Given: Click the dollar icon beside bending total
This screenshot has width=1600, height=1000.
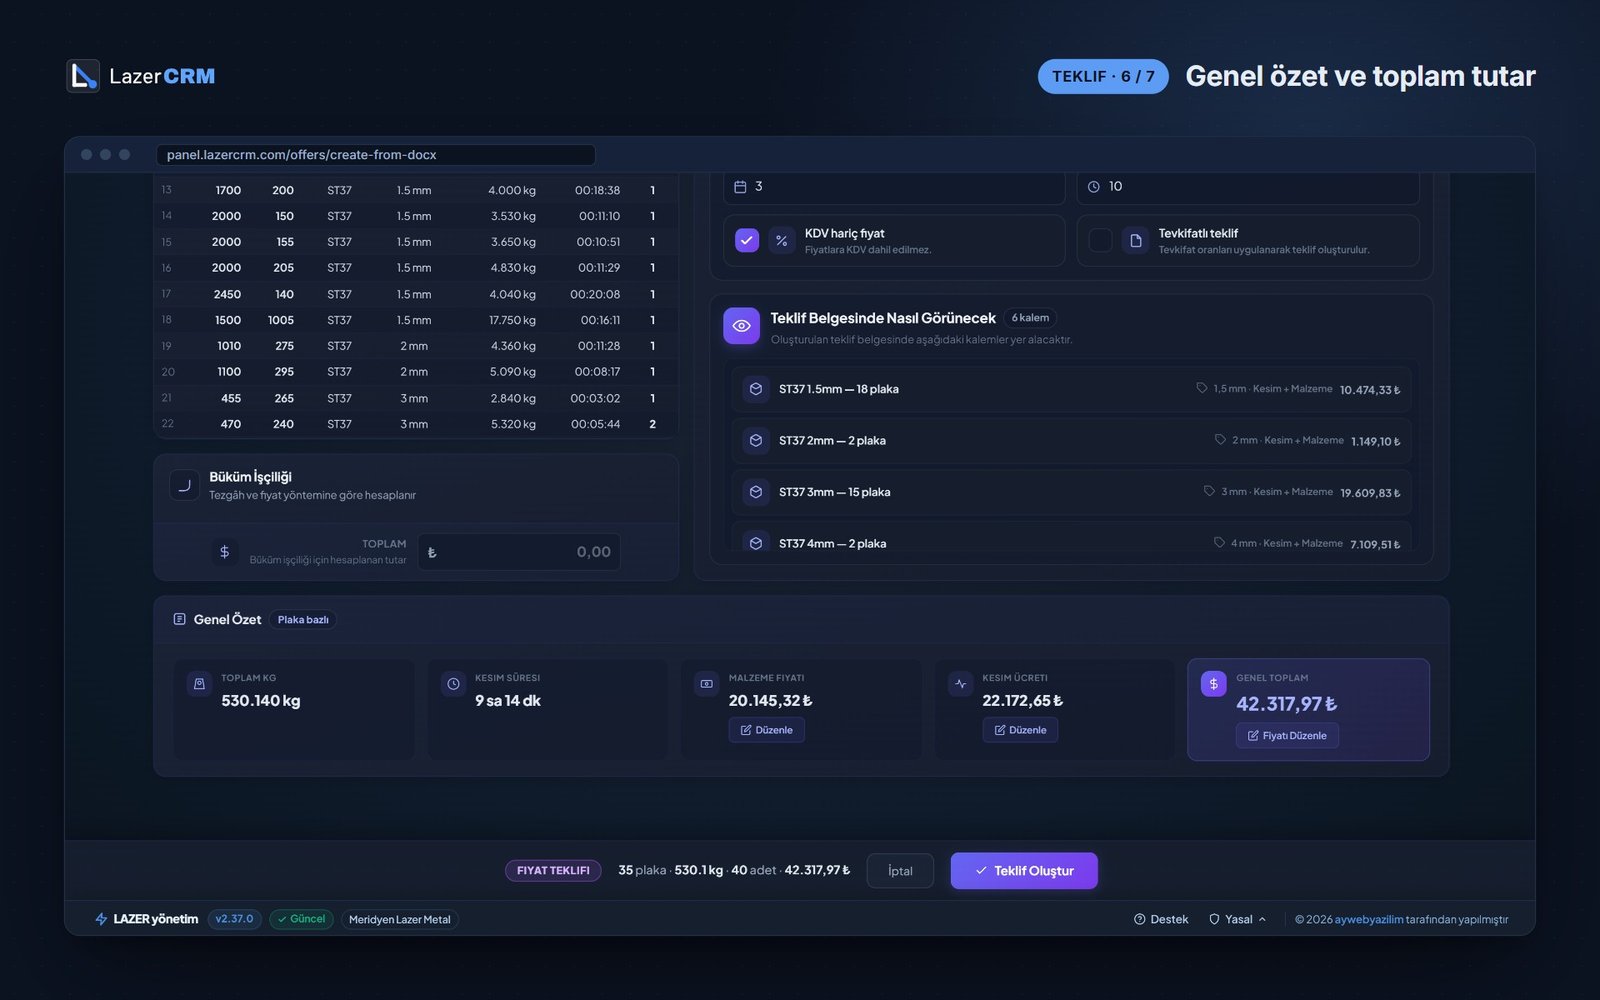Looking at the screenshot, I should tap(224, 552).
